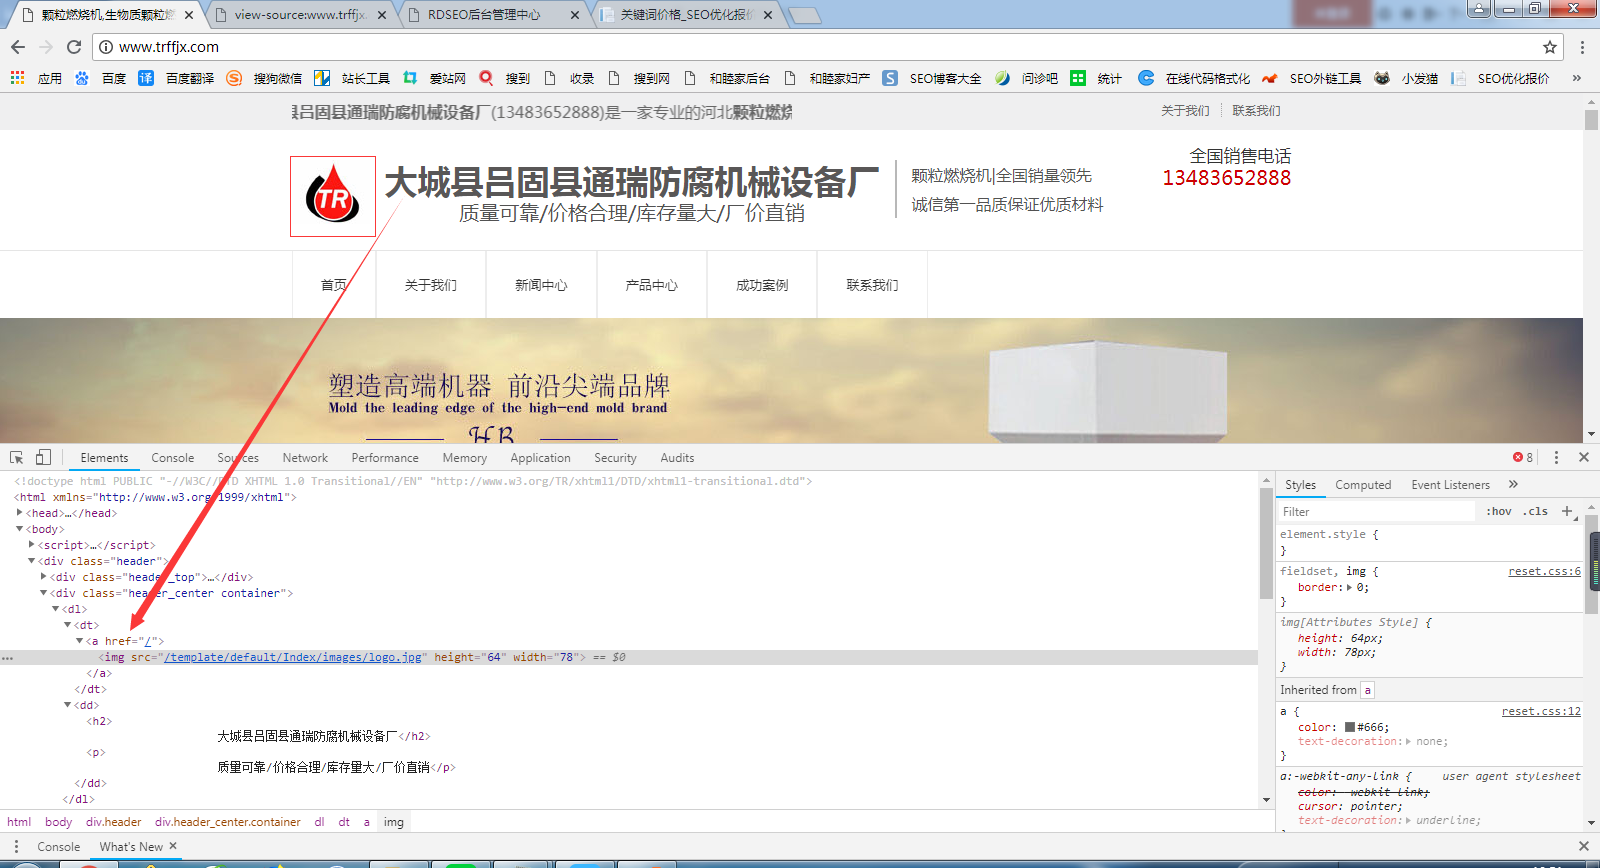Click the red error count indicator

click(x=1523, y=457)
